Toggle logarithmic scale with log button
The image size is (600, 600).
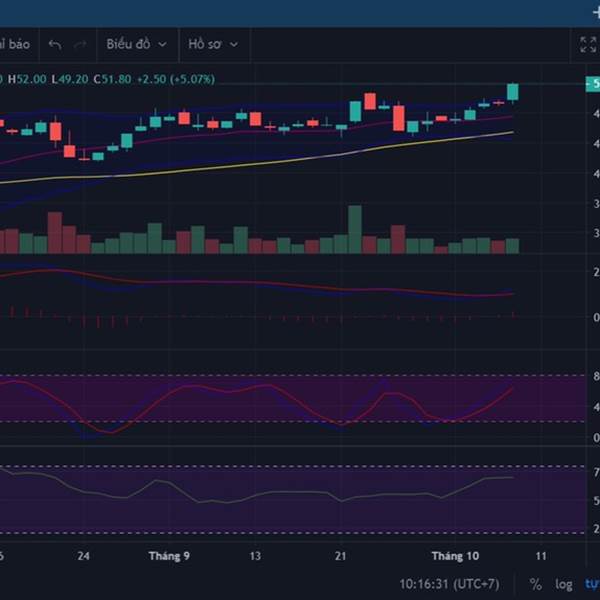[x=564, y=584]
